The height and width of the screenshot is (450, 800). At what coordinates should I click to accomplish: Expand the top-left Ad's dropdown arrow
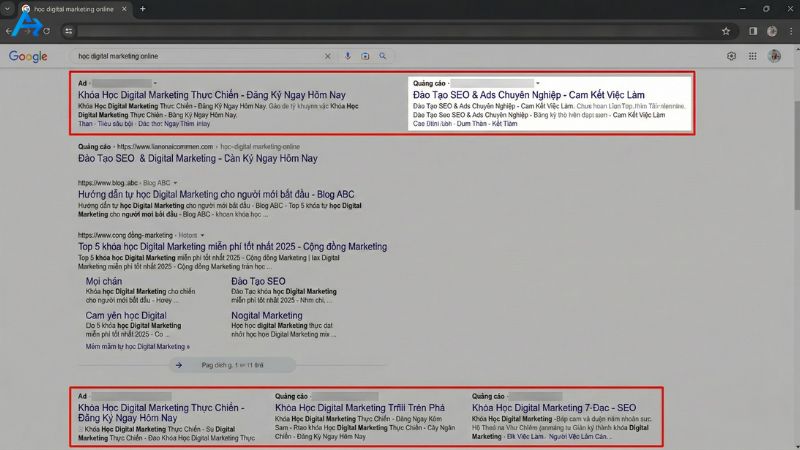click(155, 83)
